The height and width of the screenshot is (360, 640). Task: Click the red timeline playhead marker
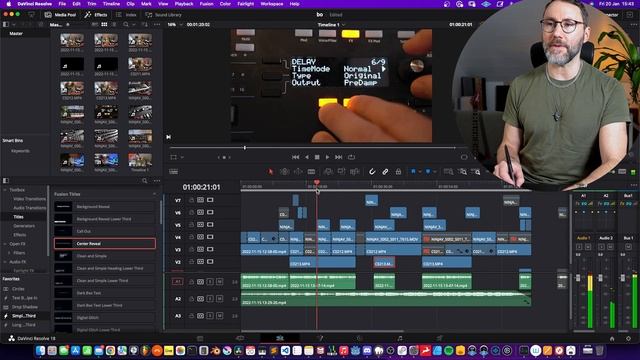click(317, 182)
